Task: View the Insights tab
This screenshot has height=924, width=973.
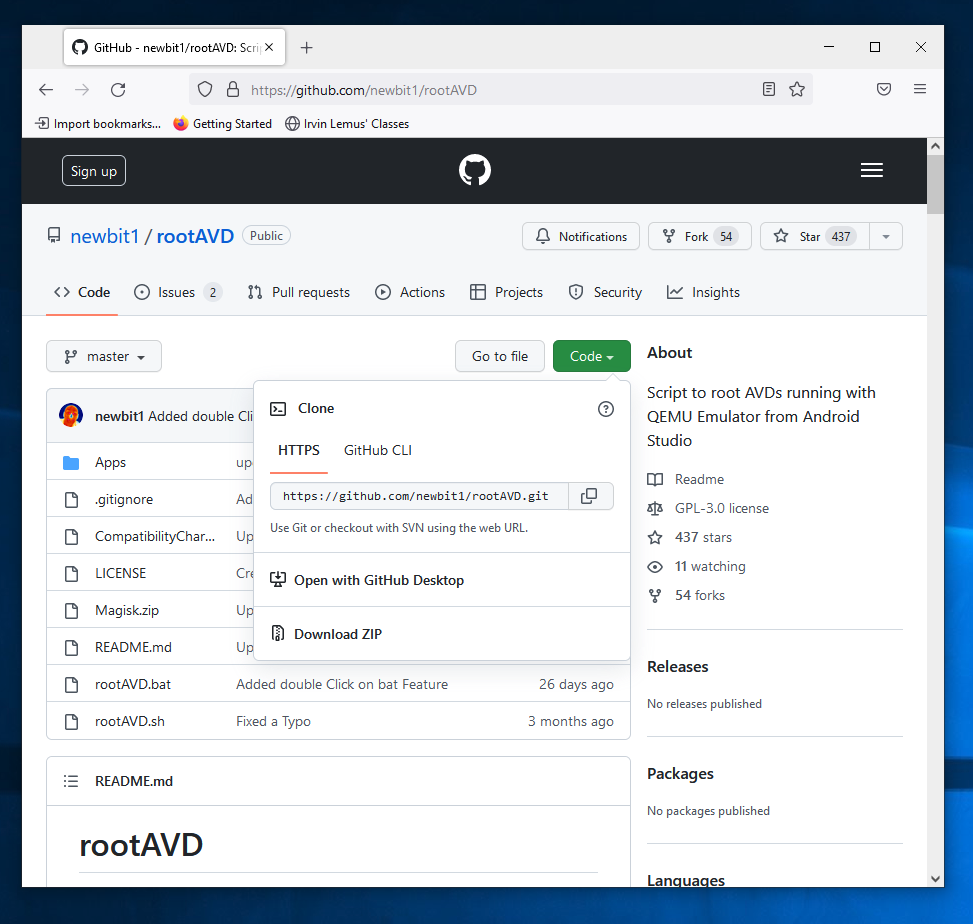Action: tap(703, 292)
